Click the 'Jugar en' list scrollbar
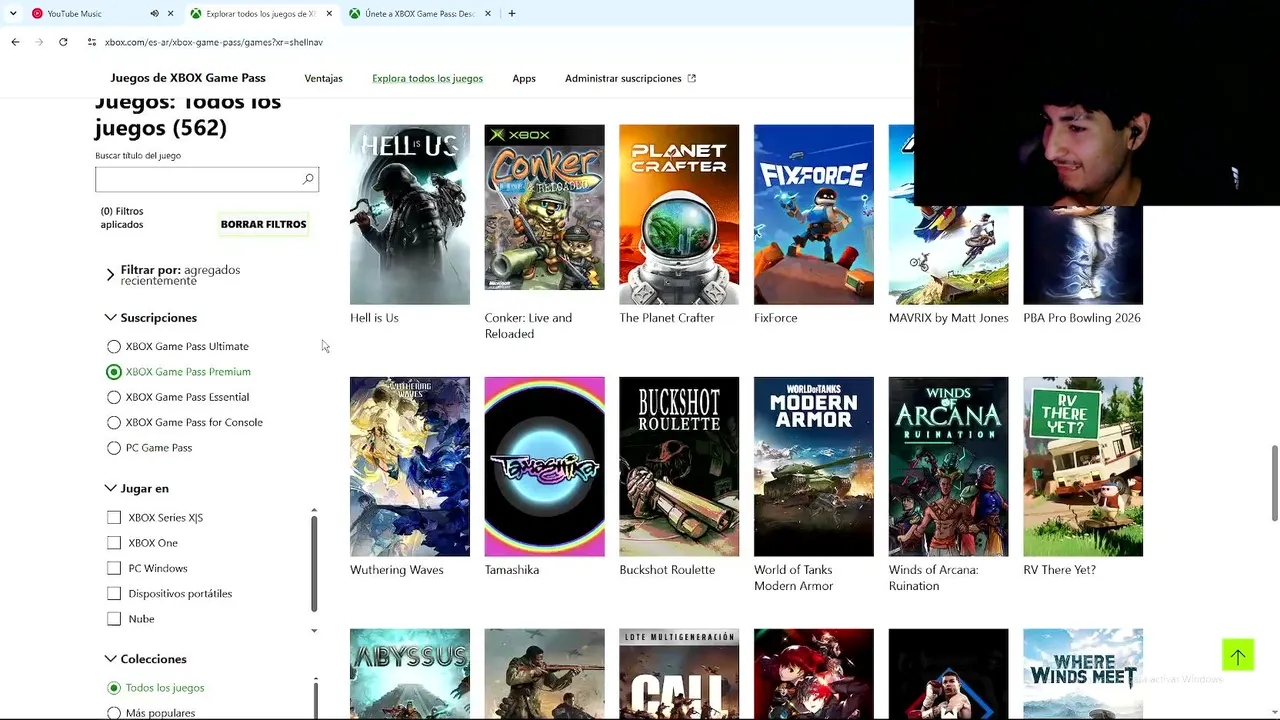Image resolution: width=1280 pixels, height=720 pixels. [314, 563]
